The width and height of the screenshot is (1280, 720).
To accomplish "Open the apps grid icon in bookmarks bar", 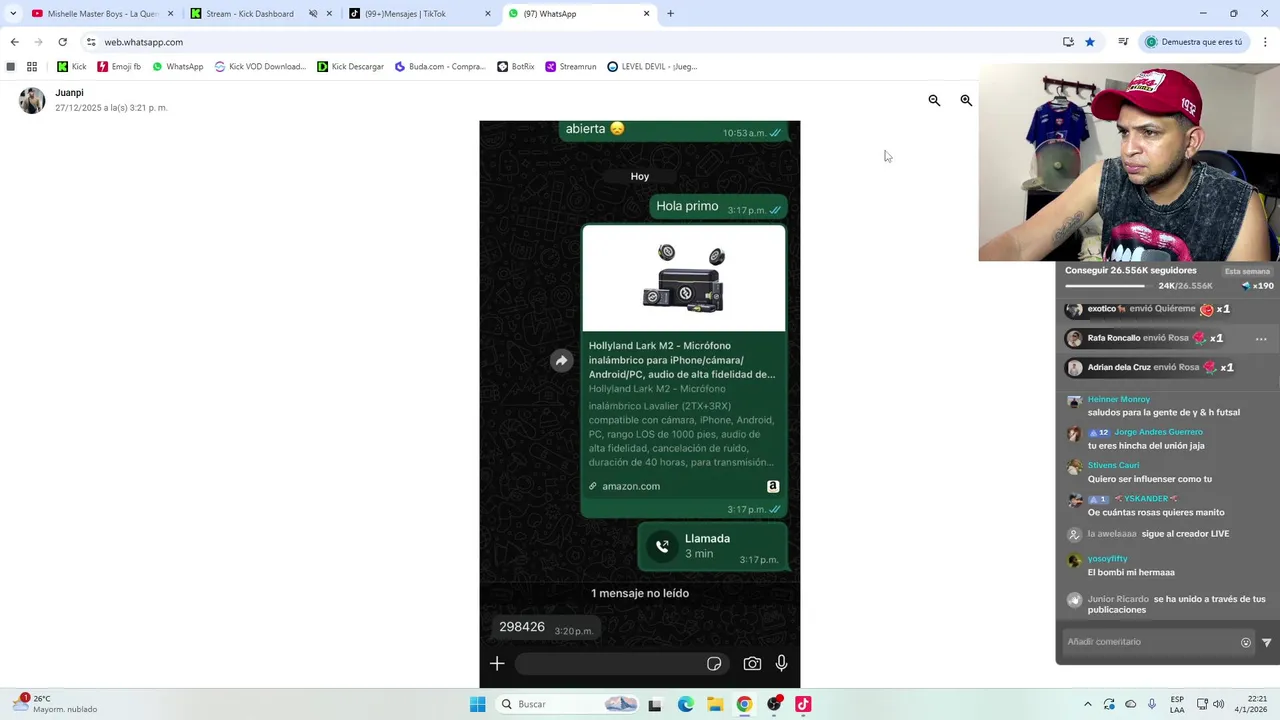I will pyautogui.click(x=32, y=67).
